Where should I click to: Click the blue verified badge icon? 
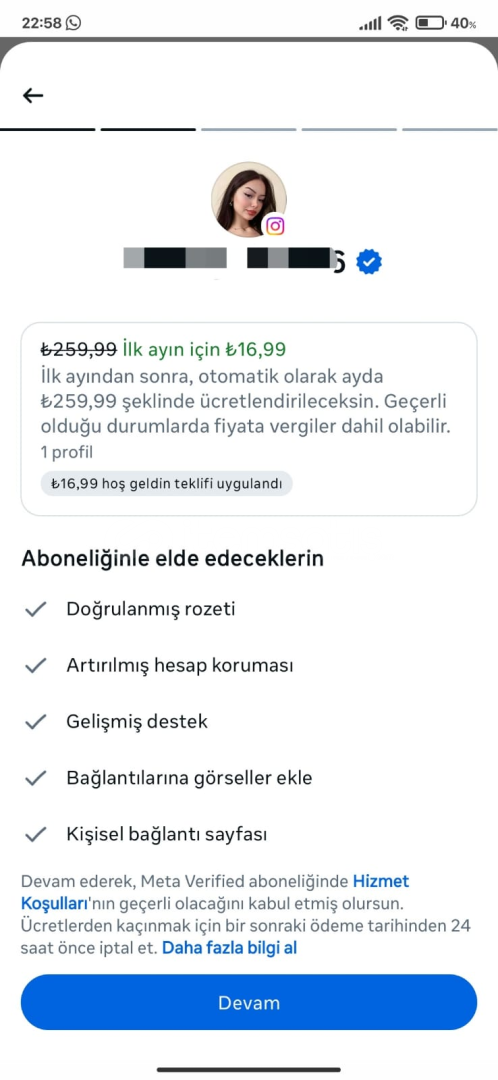click(369, 262)
